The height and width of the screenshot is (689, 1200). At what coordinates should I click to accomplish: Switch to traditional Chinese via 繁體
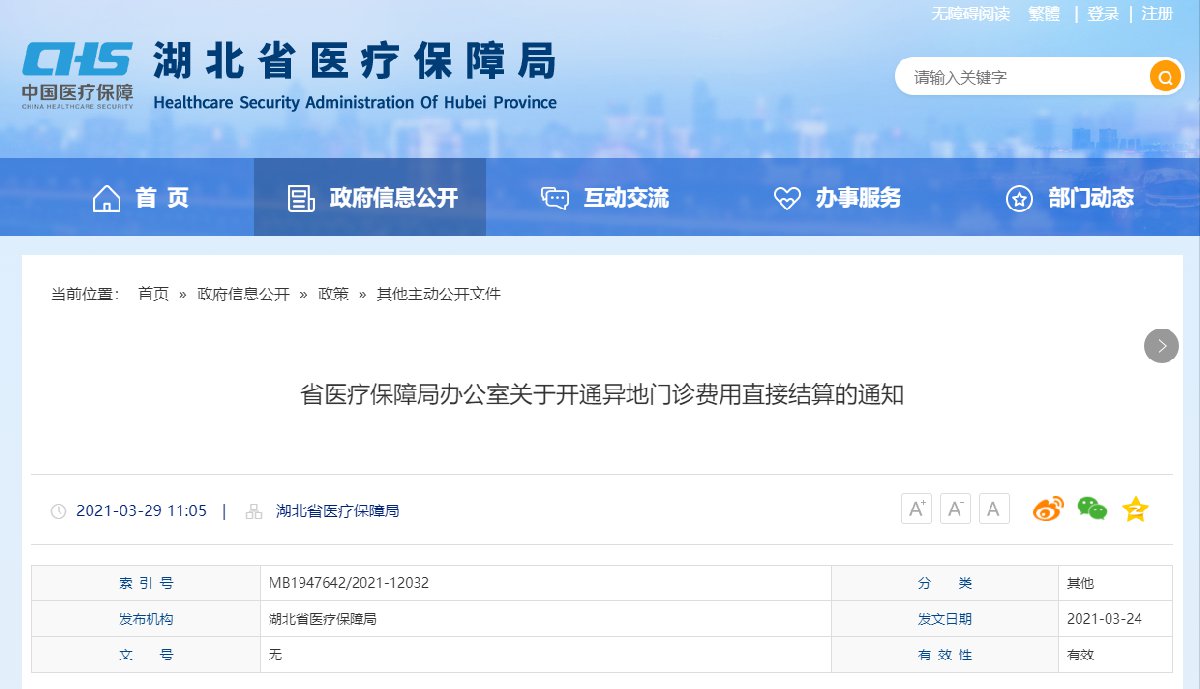1044,14
